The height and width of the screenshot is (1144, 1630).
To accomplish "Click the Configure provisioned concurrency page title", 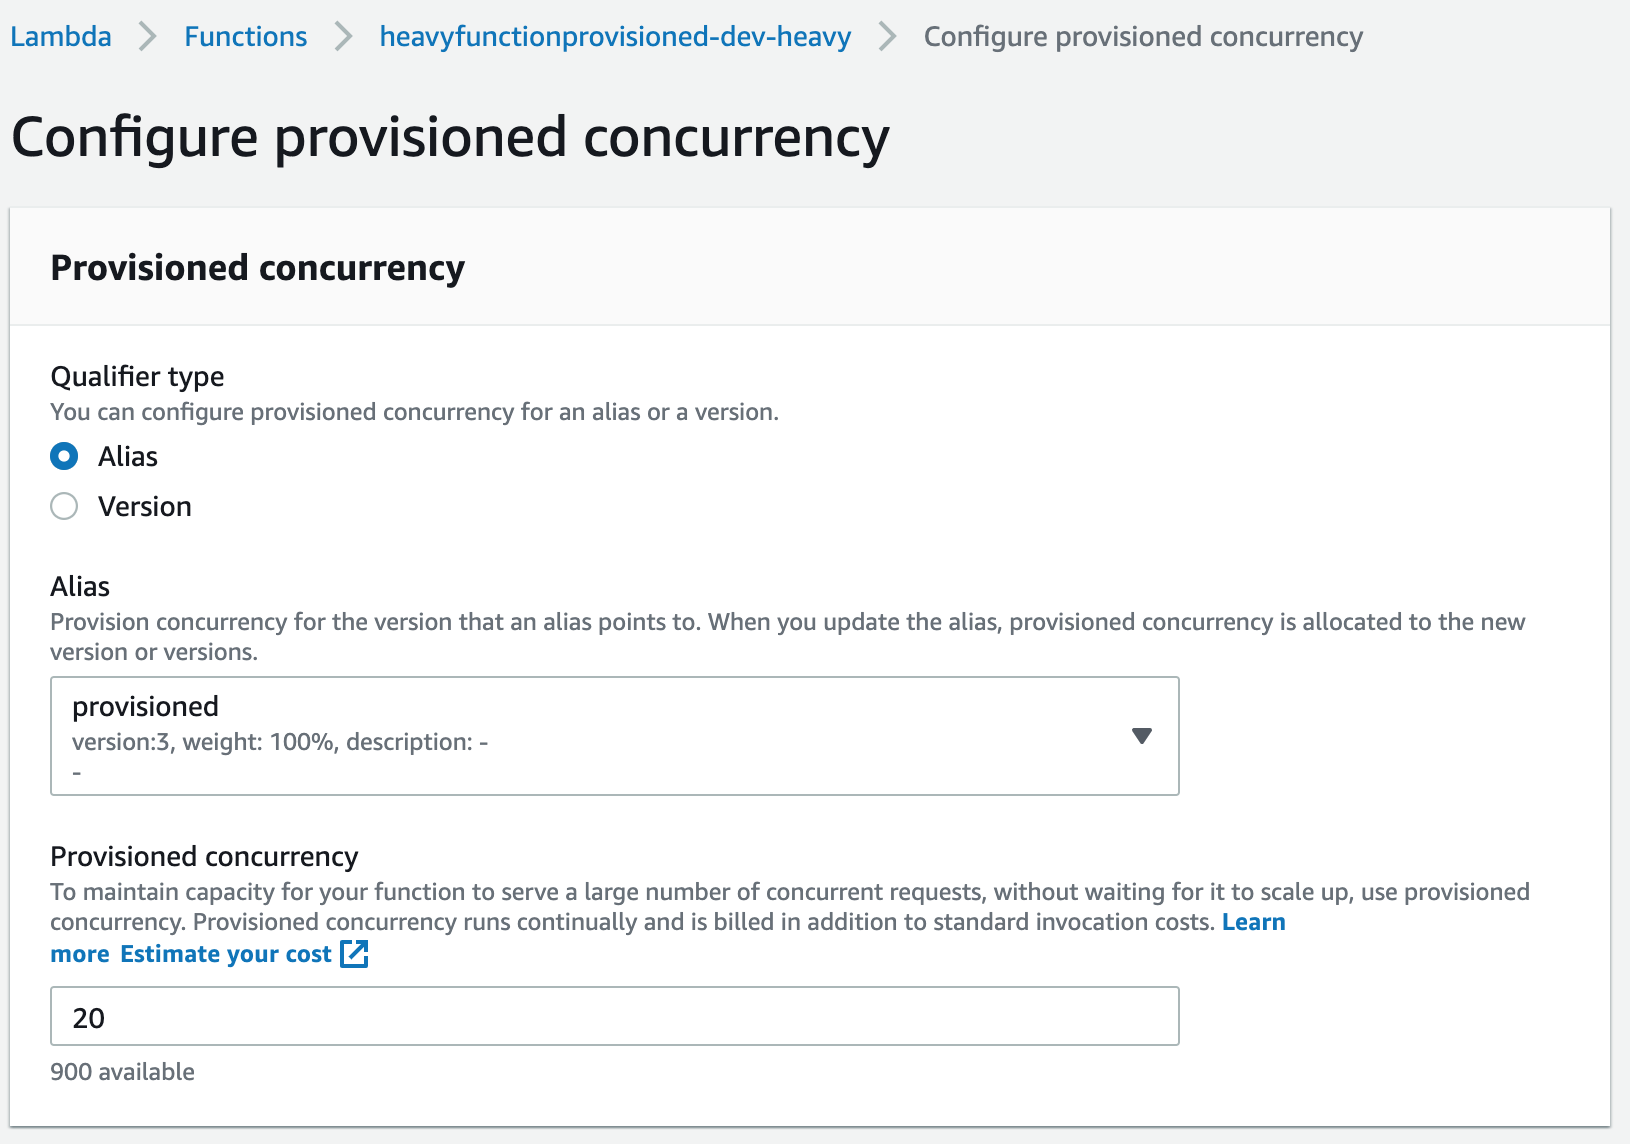I will 450,137.
